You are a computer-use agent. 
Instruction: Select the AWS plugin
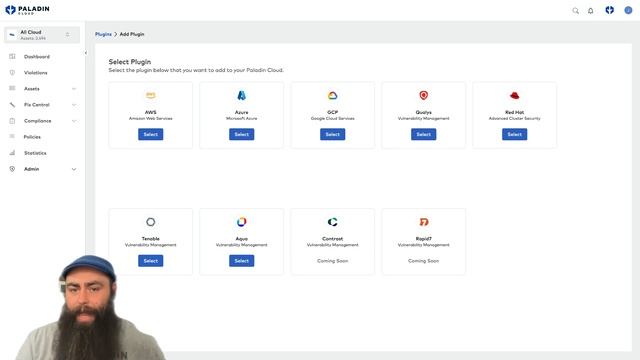(151, 134)
